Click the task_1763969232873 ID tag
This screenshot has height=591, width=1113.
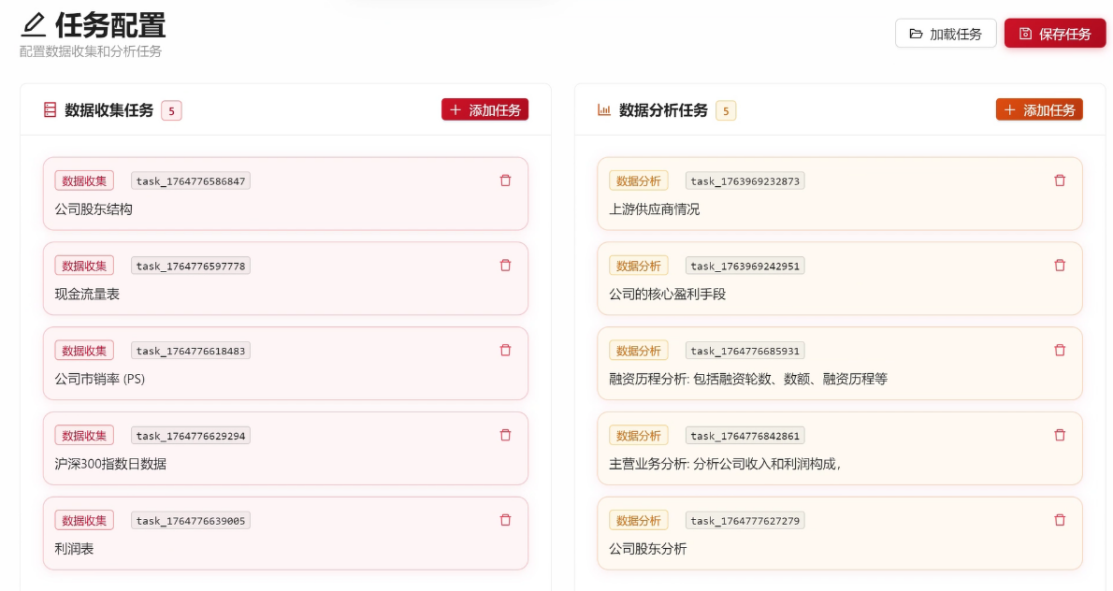(745, 181)
